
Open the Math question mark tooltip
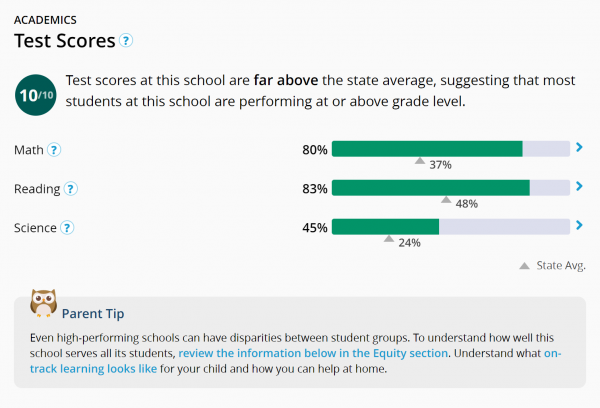[x=55, y=150]
